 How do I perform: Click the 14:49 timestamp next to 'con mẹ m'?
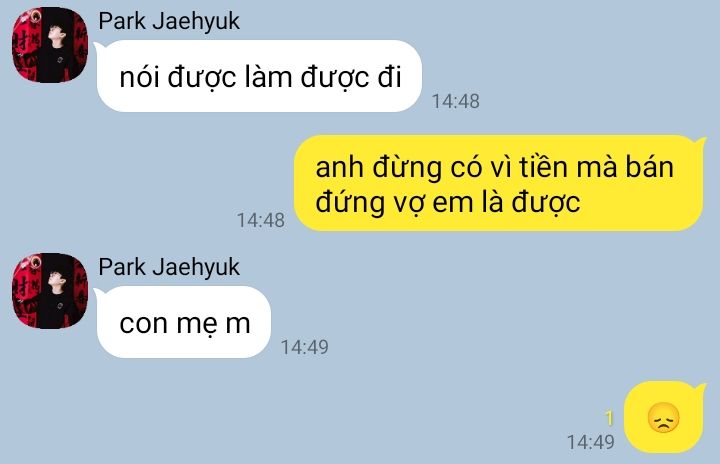click(304, 347)
